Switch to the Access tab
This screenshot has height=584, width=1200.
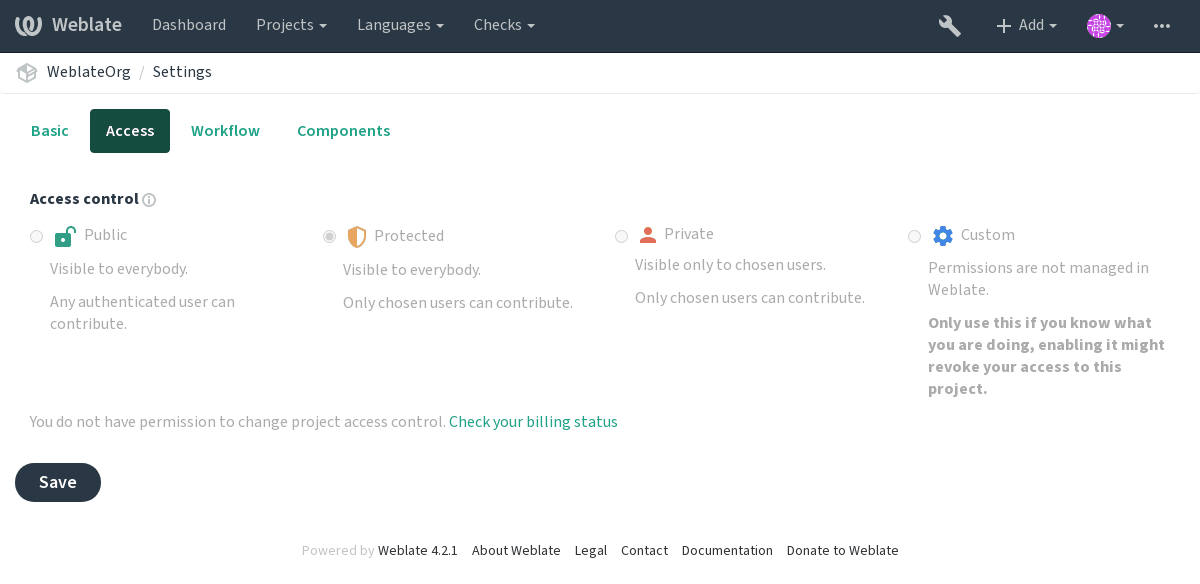click(130, 131)
